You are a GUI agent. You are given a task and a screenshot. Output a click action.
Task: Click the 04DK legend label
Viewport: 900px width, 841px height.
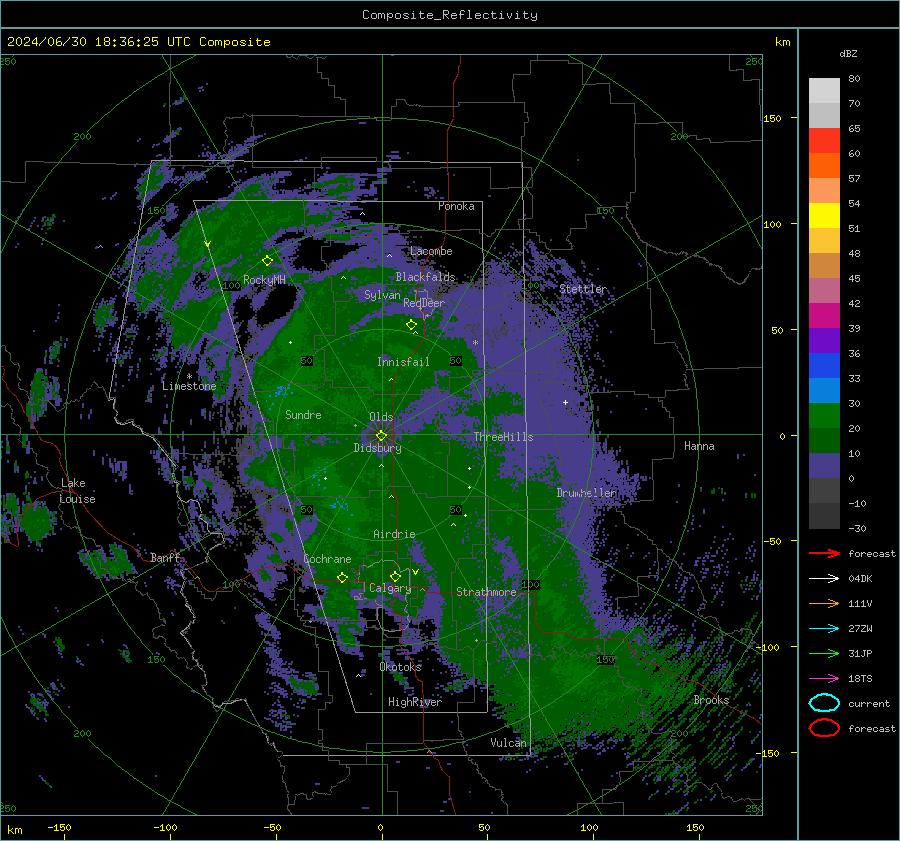[860, 579]
